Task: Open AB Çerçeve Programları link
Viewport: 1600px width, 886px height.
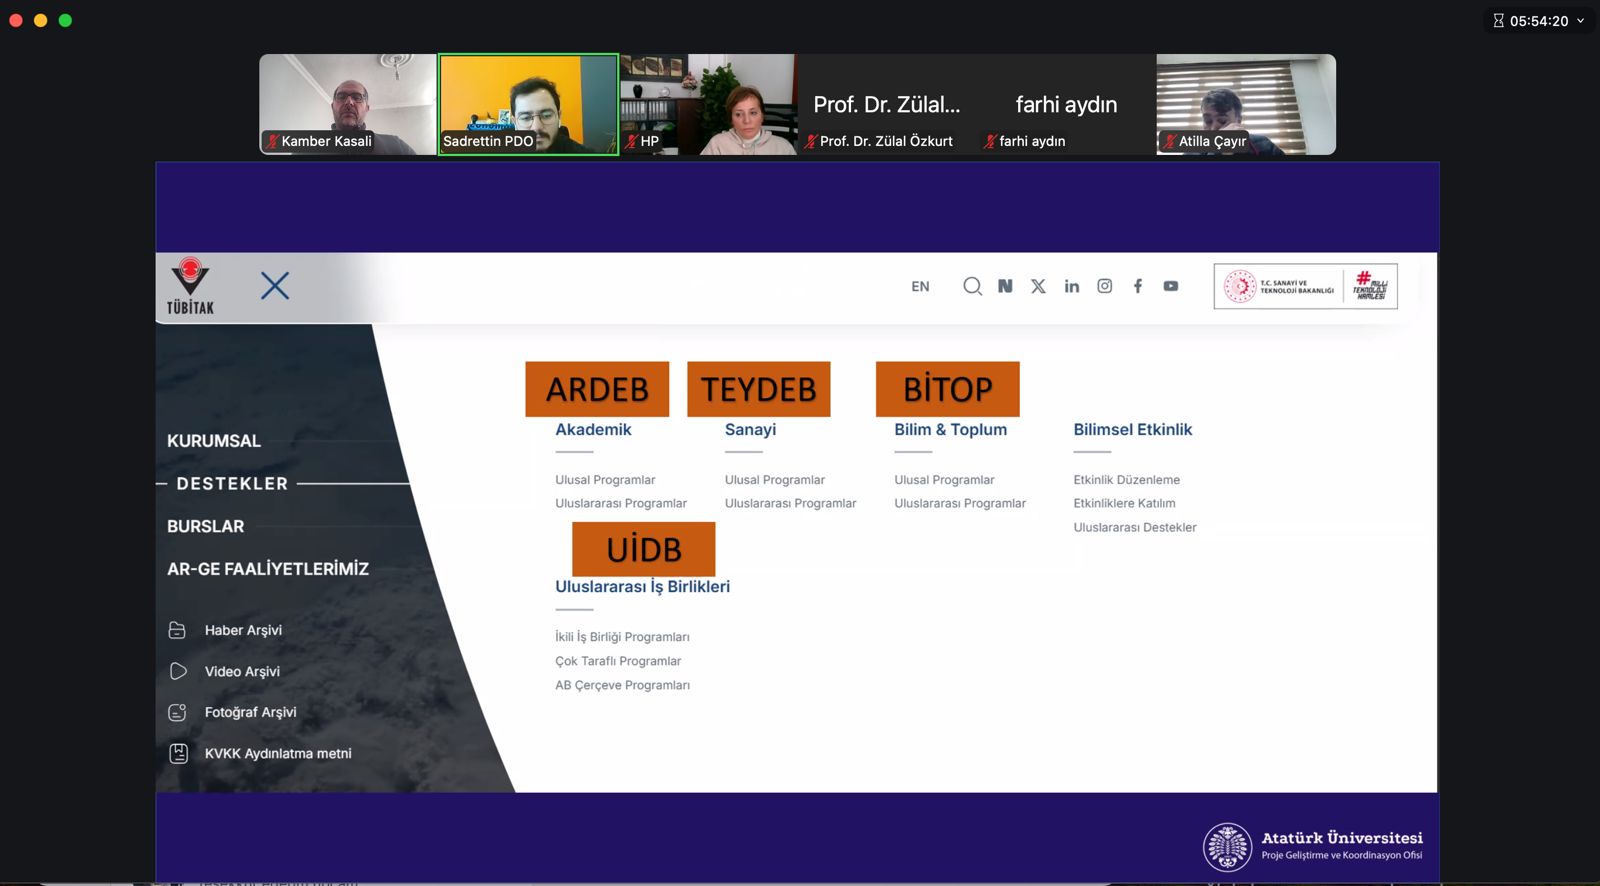Action: pos(622,685)
